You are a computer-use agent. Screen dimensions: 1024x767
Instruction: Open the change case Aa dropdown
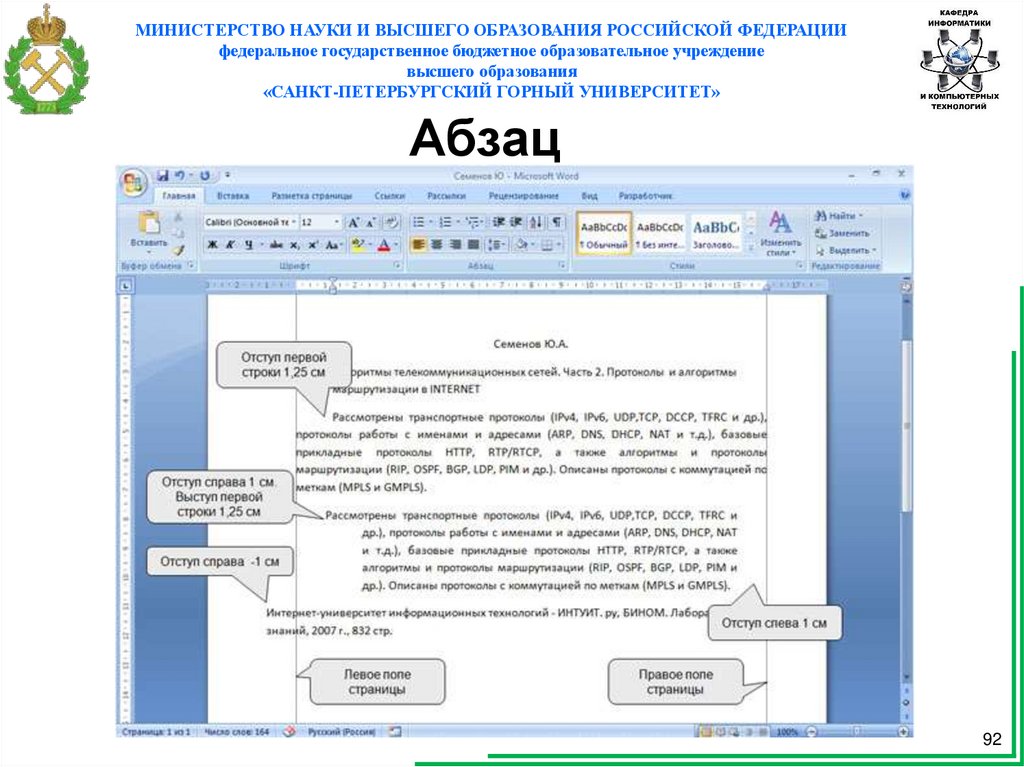click(334, 245)
